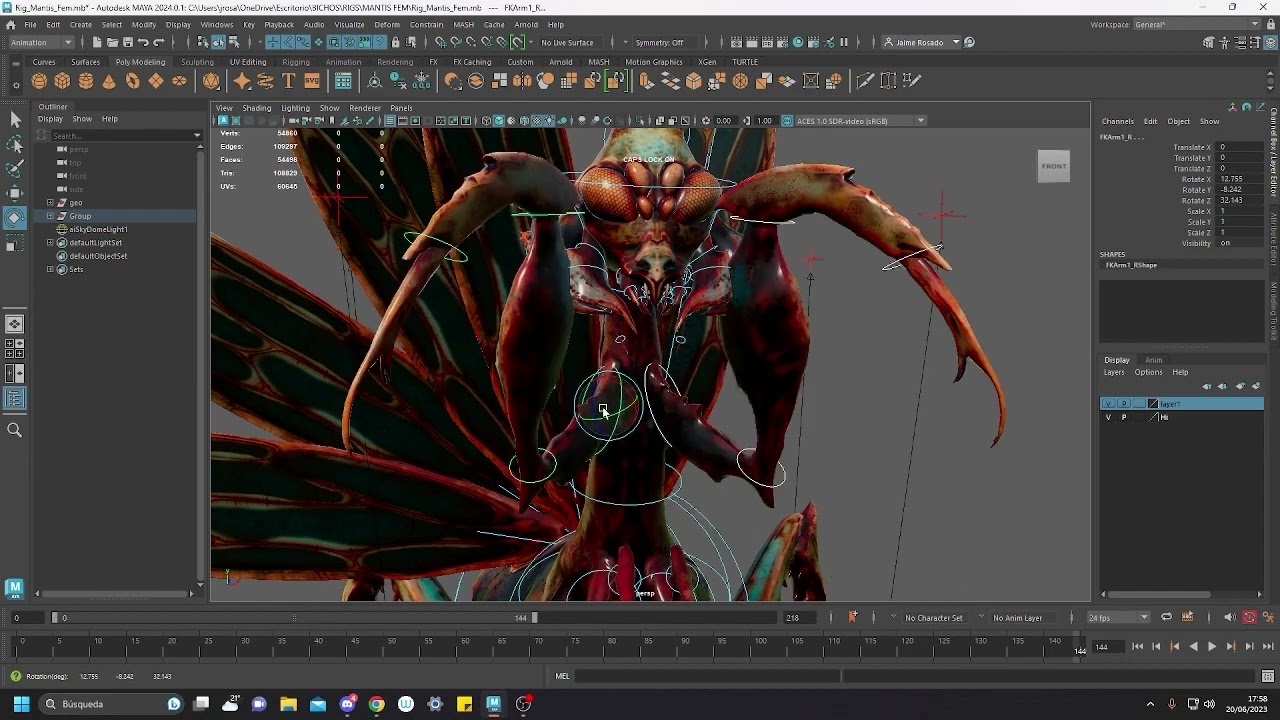Redo the action with the arrow icon
The height and width of the screenshot is (720, 1280).
tap(158, 42)
